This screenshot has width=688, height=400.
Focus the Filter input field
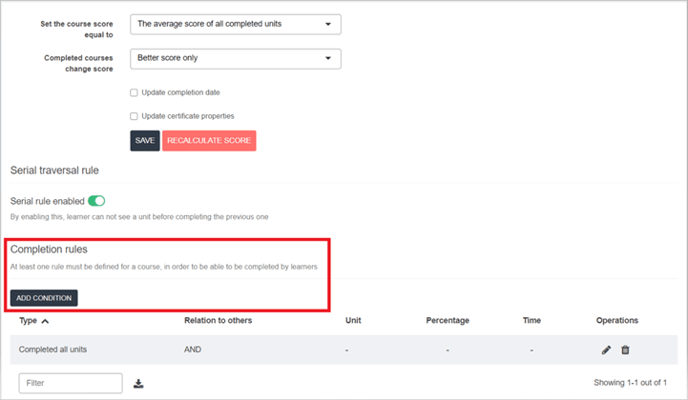point(71,383)
